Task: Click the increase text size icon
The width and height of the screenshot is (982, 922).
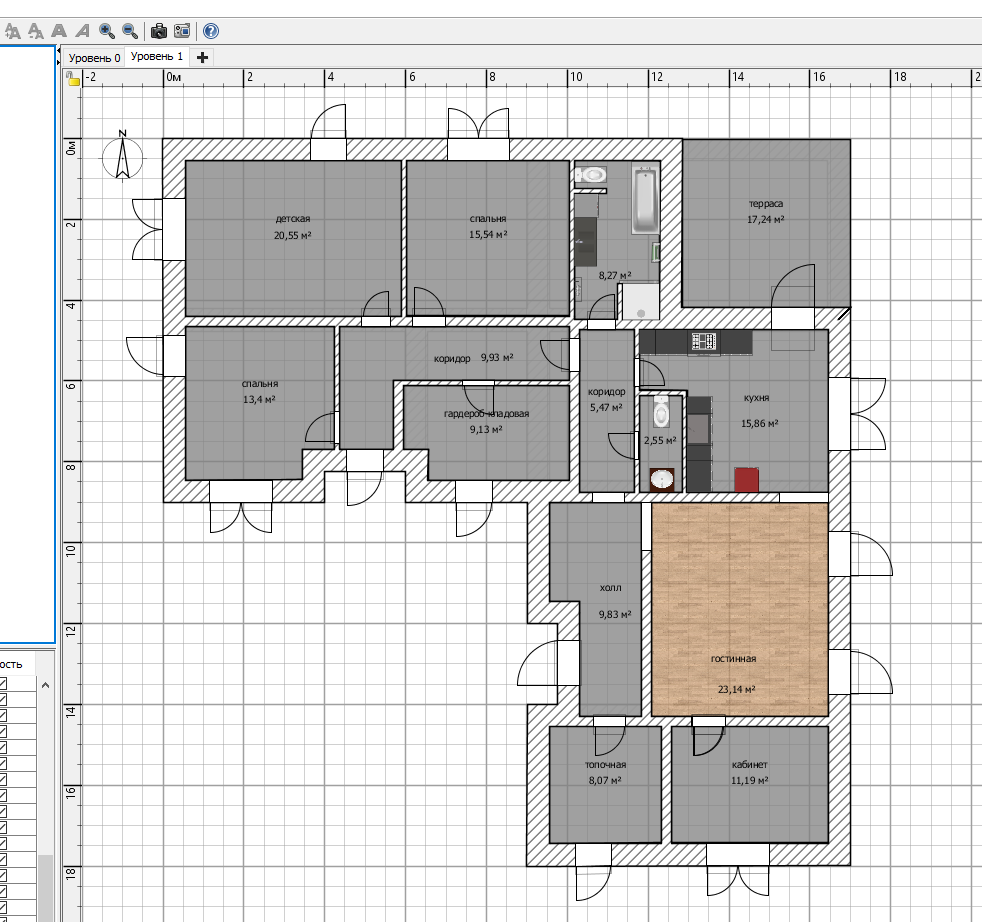Action: coord(12,31)
